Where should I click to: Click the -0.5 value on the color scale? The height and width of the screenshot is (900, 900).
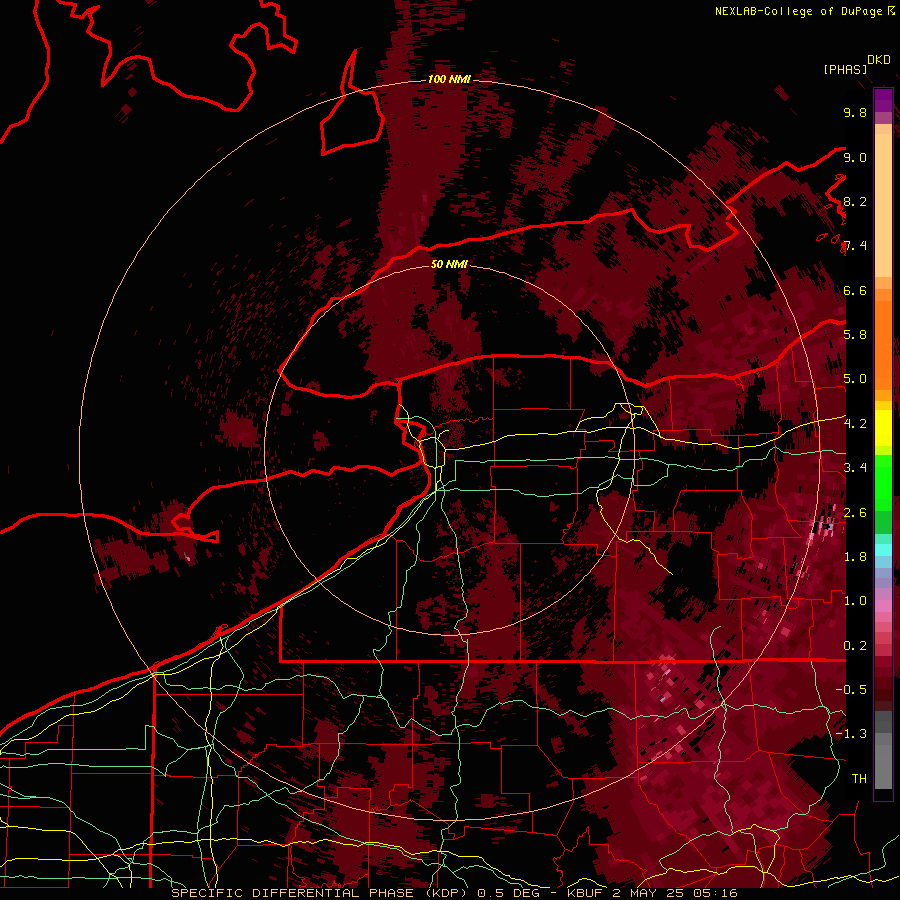[851, 690]
